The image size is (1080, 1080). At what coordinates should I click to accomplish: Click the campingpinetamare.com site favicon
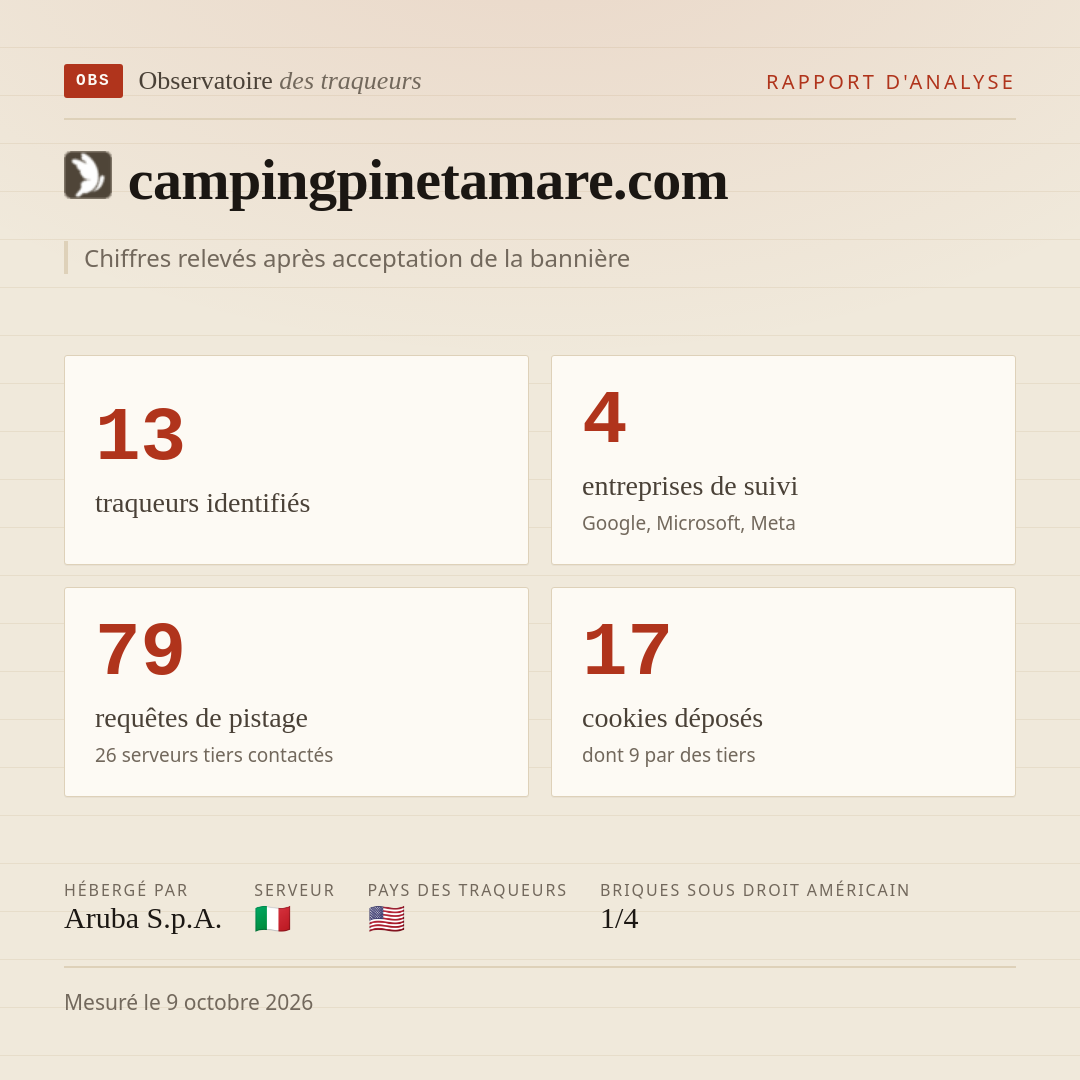click(88, 175)
